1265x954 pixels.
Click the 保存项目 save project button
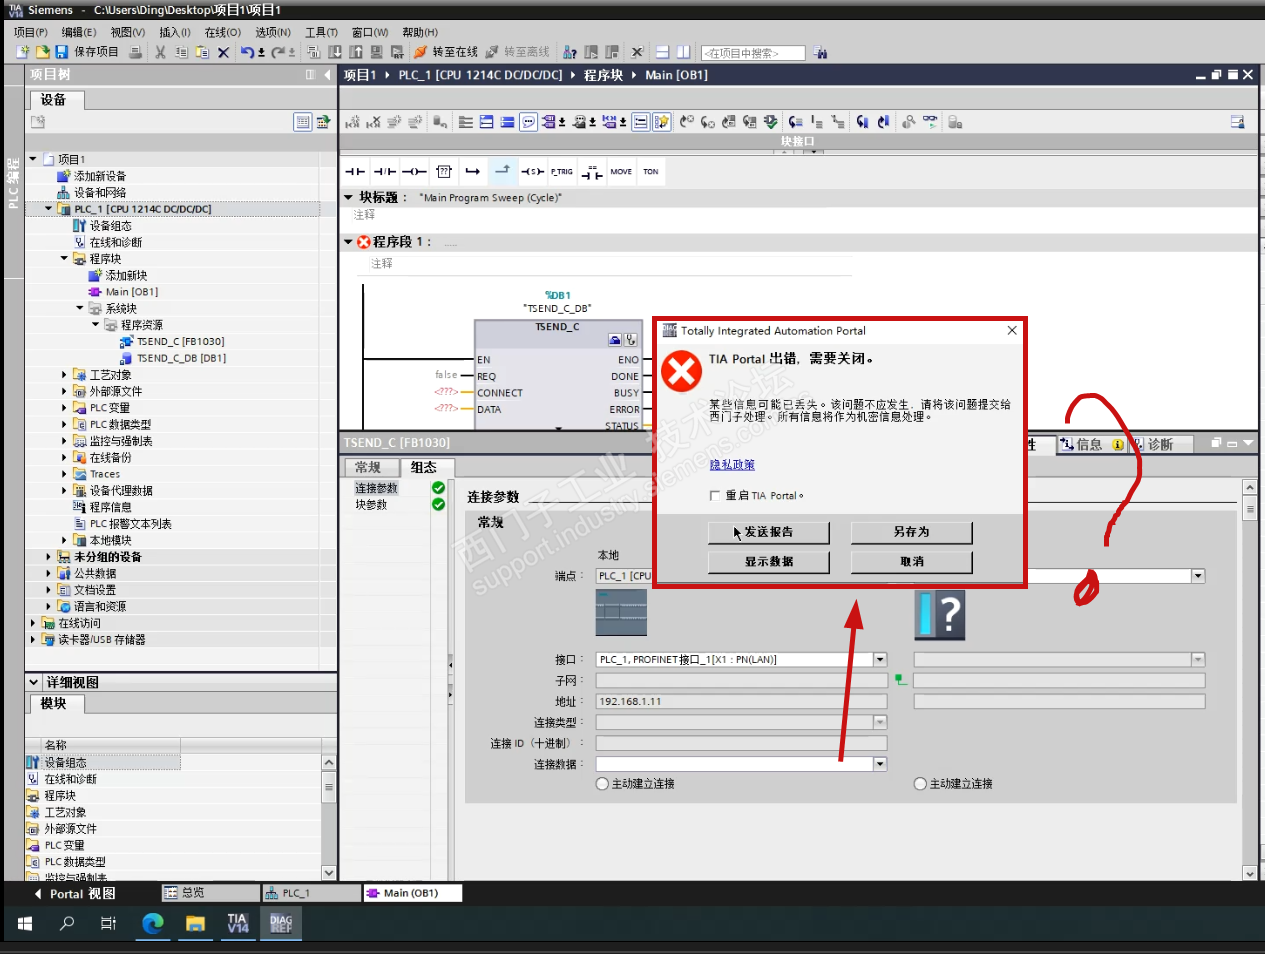[87, 52]
